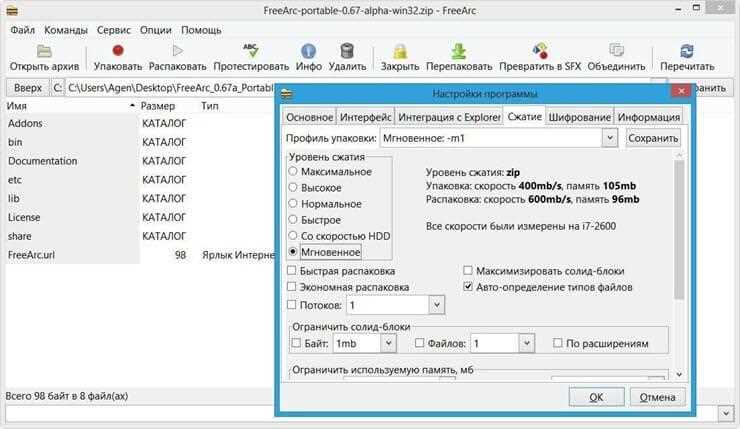Select Со скоростью HDD option
This screenshot has width=740, height=429.
(x=293, y=236)
